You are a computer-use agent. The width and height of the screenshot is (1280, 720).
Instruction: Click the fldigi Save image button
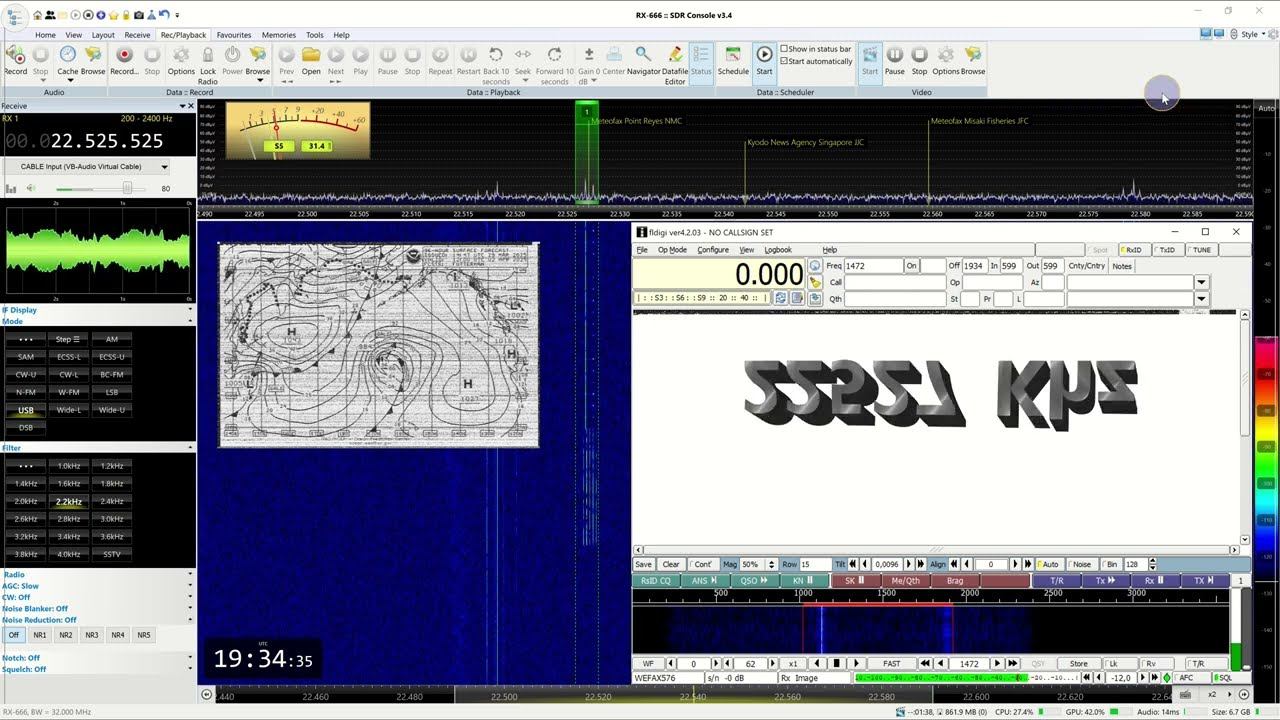(x=643, y=564)
